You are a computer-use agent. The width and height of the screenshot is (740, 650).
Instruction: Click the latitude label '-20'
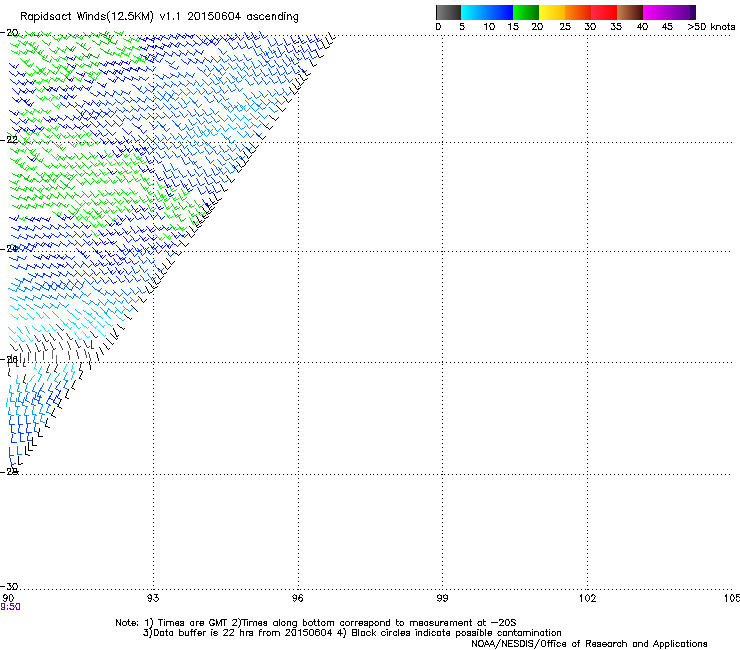click(9, 33)
